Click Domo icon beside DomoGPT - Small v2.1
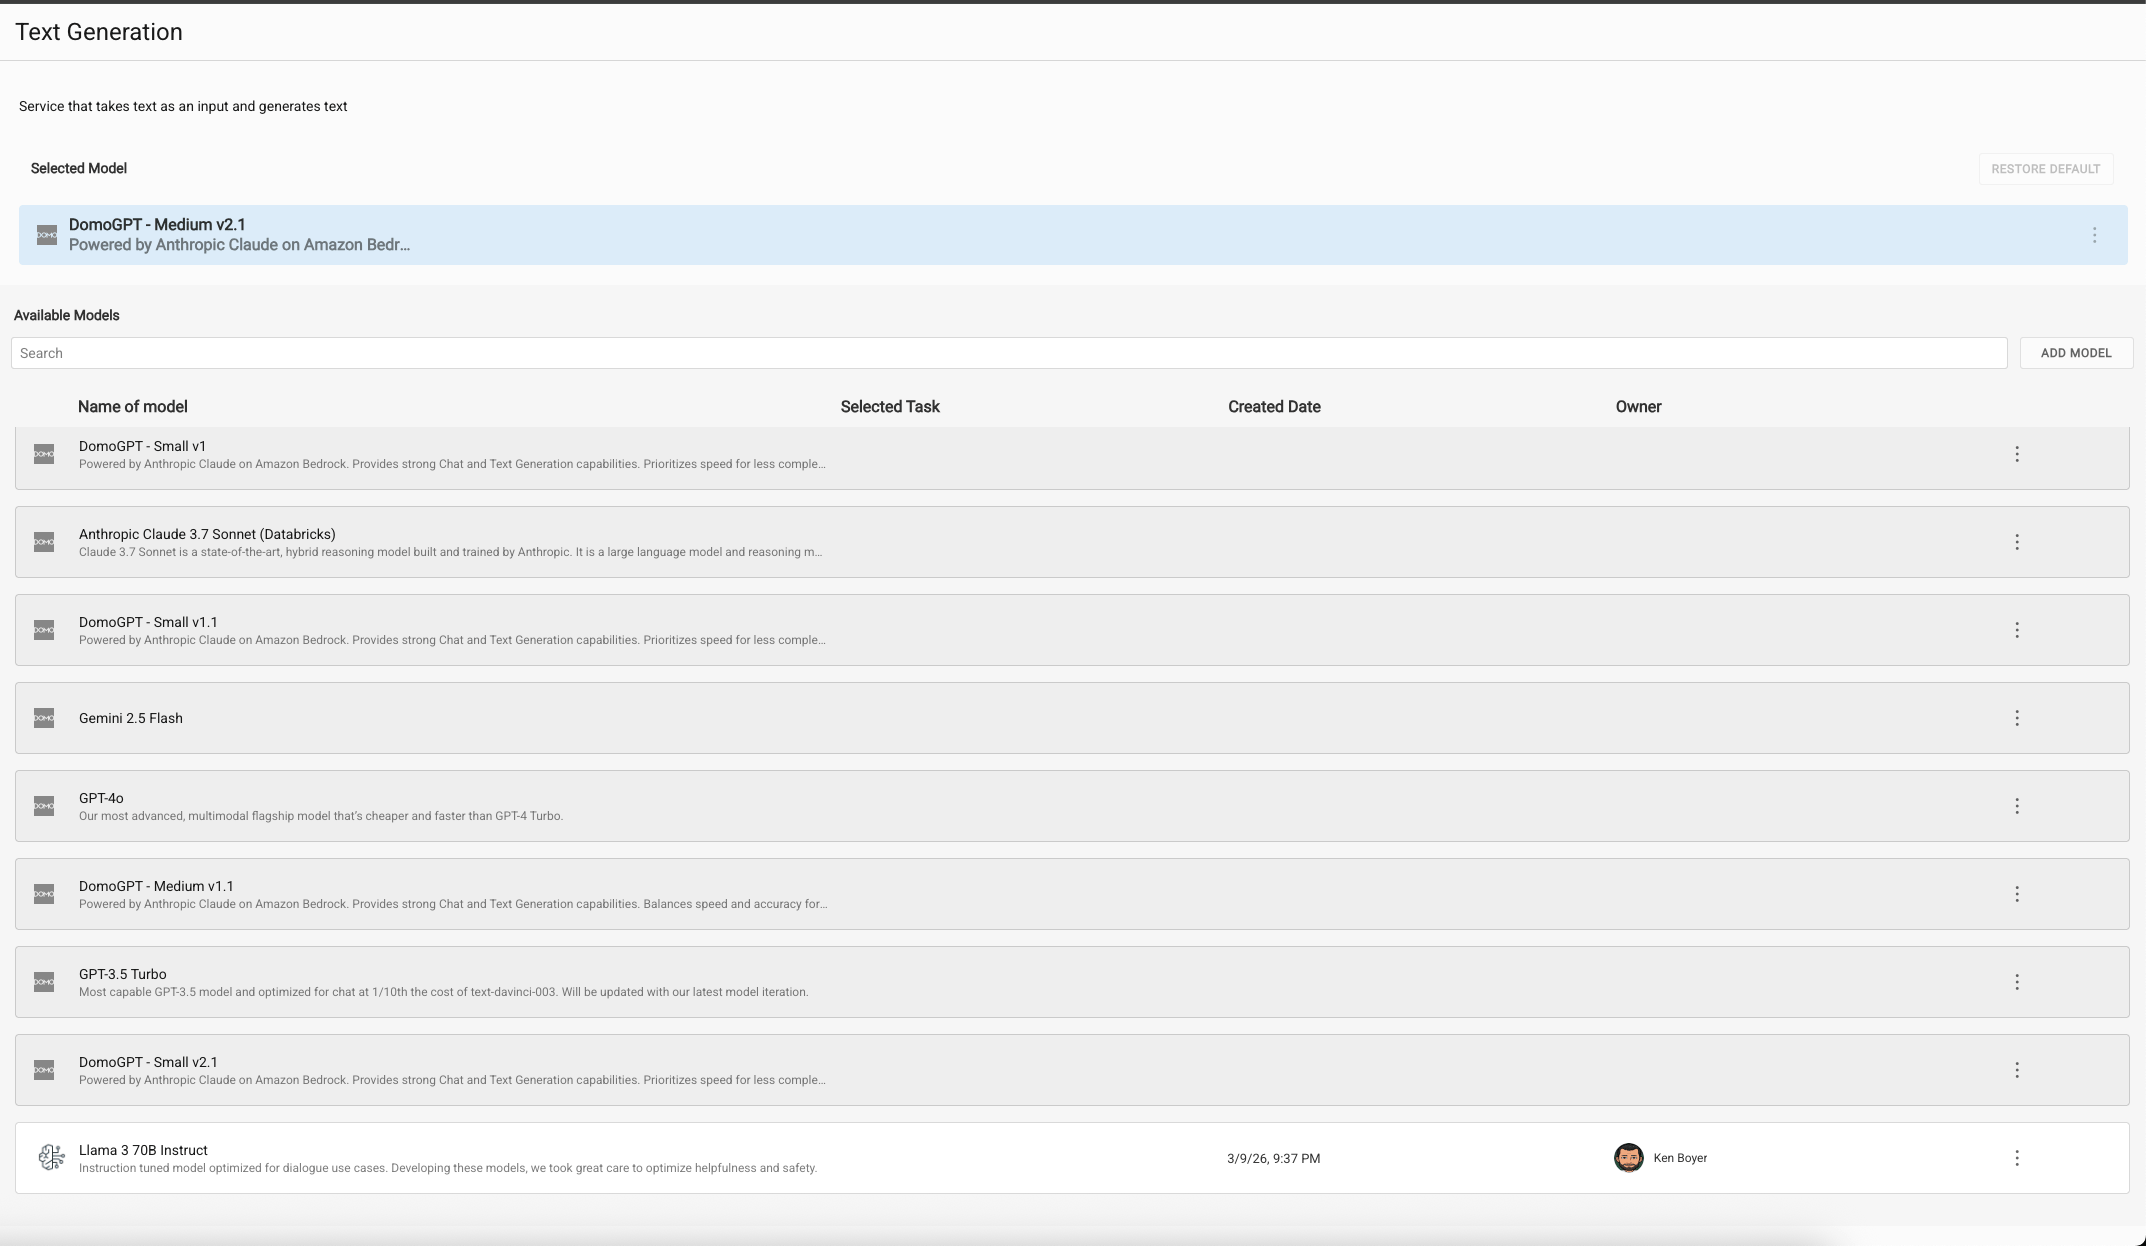This screenshot has width=2146, height=1246. pos(44,1070)
